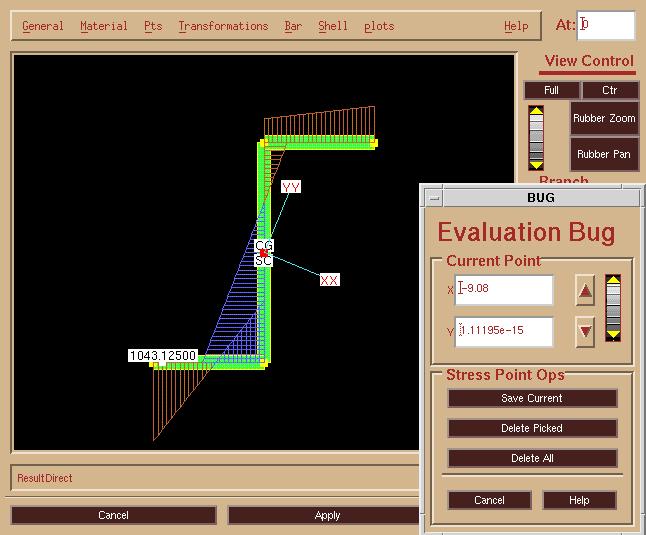Open the plots menu
Viewport: 646px width, 535px height.
click(379, 26)
